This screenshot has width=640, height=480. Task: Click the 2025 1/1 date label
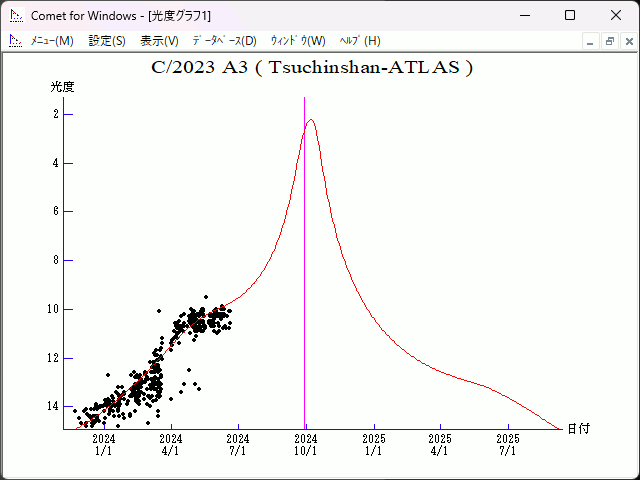coord(374,445)
